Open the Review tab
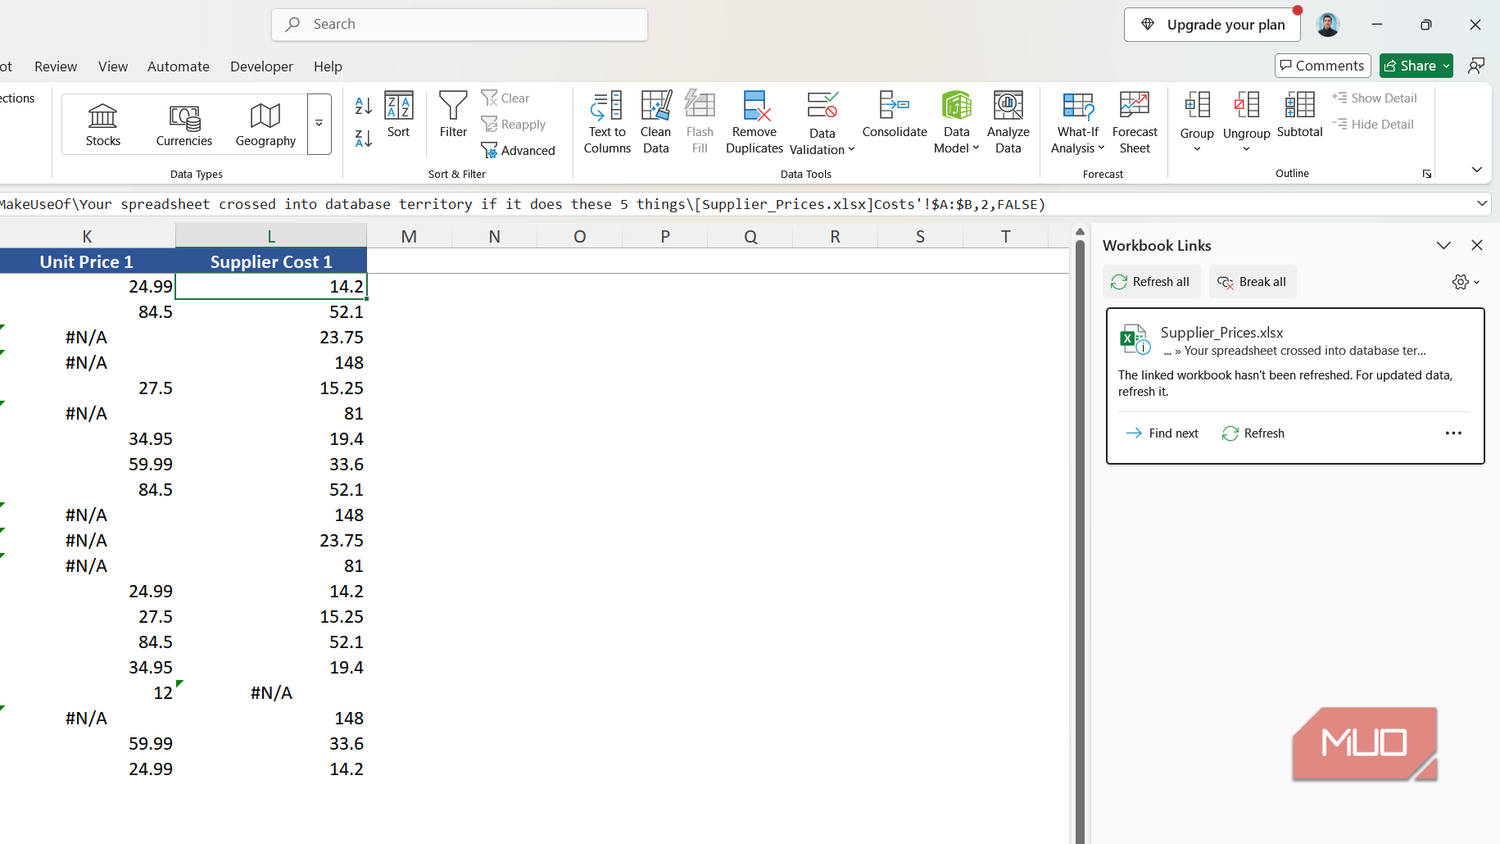The image size is (1500, 844). pyautogui.click(x=55, y=66)
